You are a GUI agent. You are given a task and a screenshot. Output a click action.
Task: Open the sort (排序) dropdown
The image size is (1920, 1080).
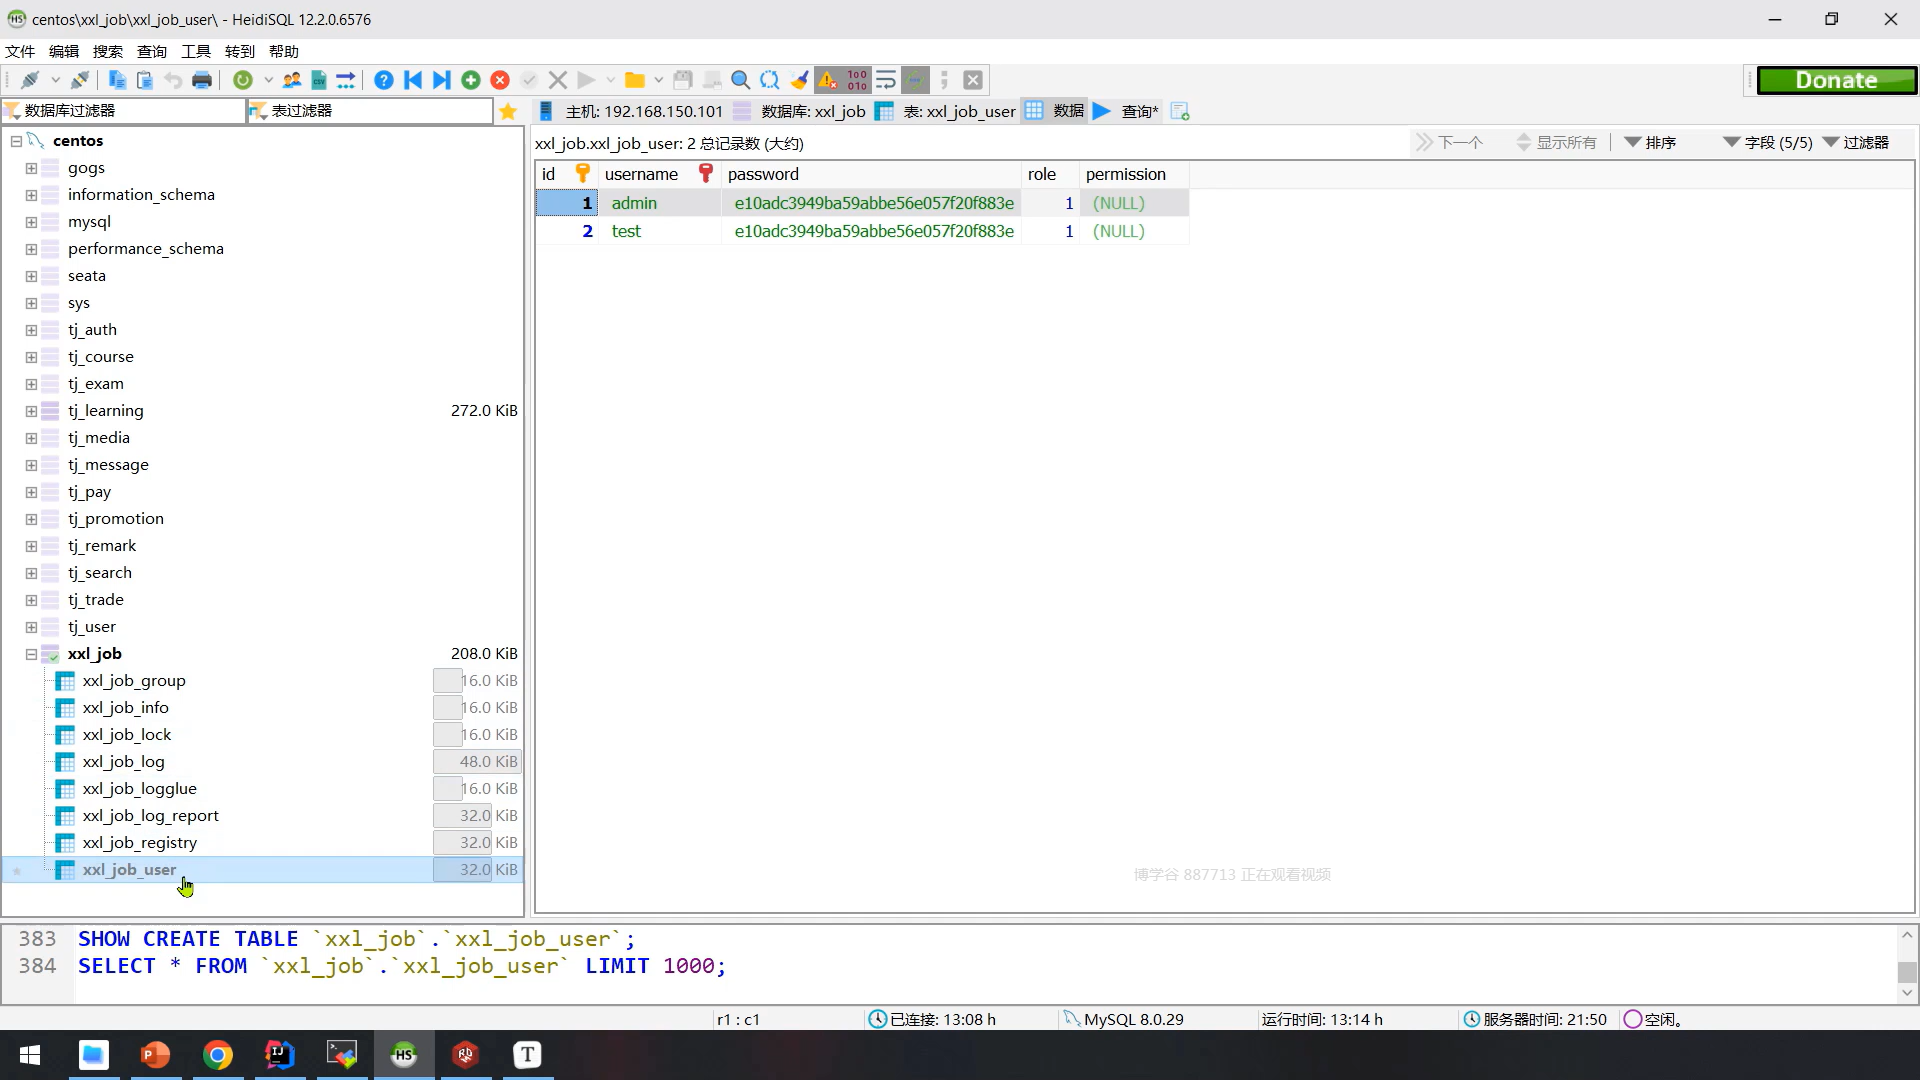coord(1650,143)
